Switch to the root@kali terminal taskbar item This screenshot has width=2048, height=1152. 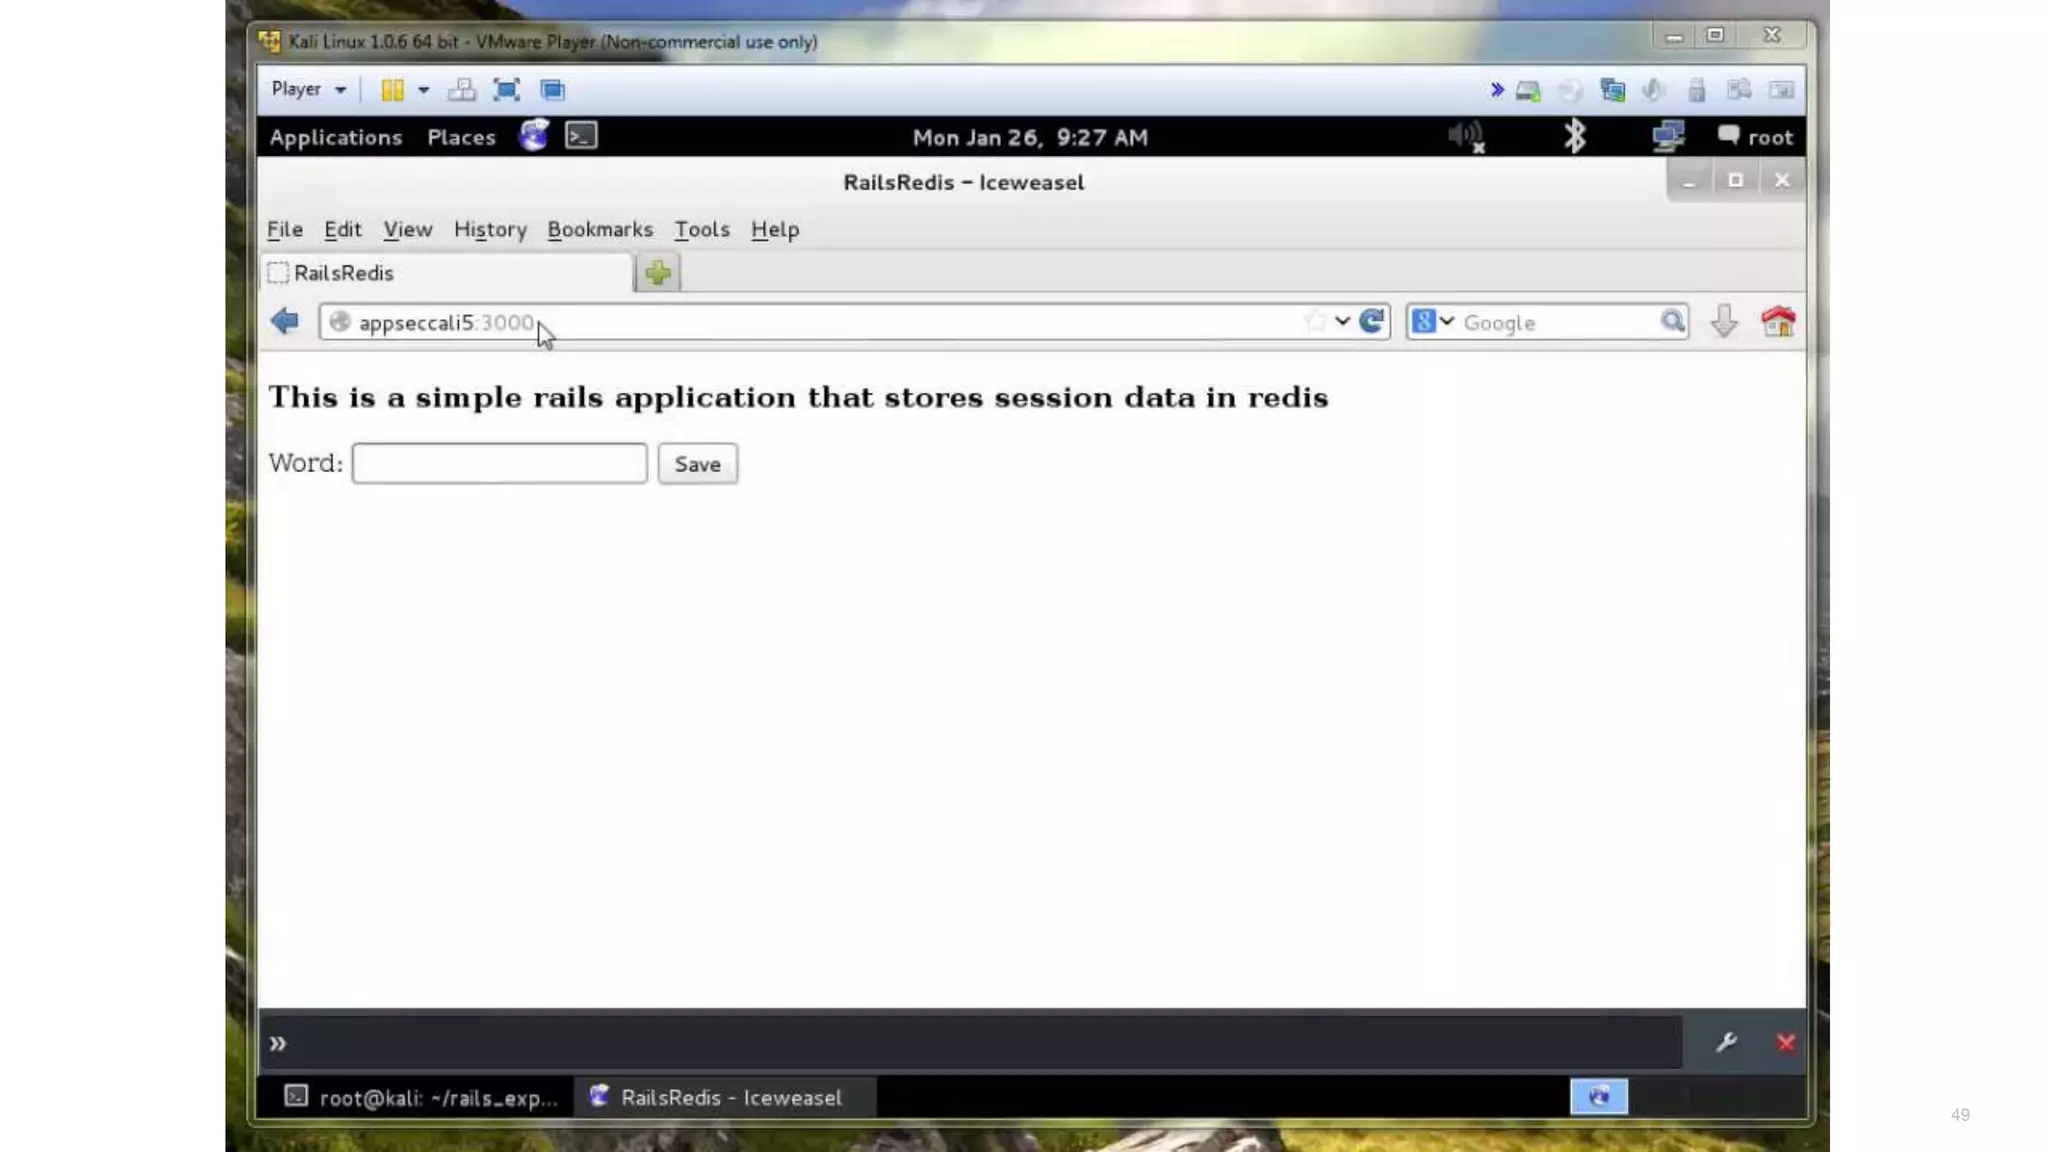(x=420, y=1098)
